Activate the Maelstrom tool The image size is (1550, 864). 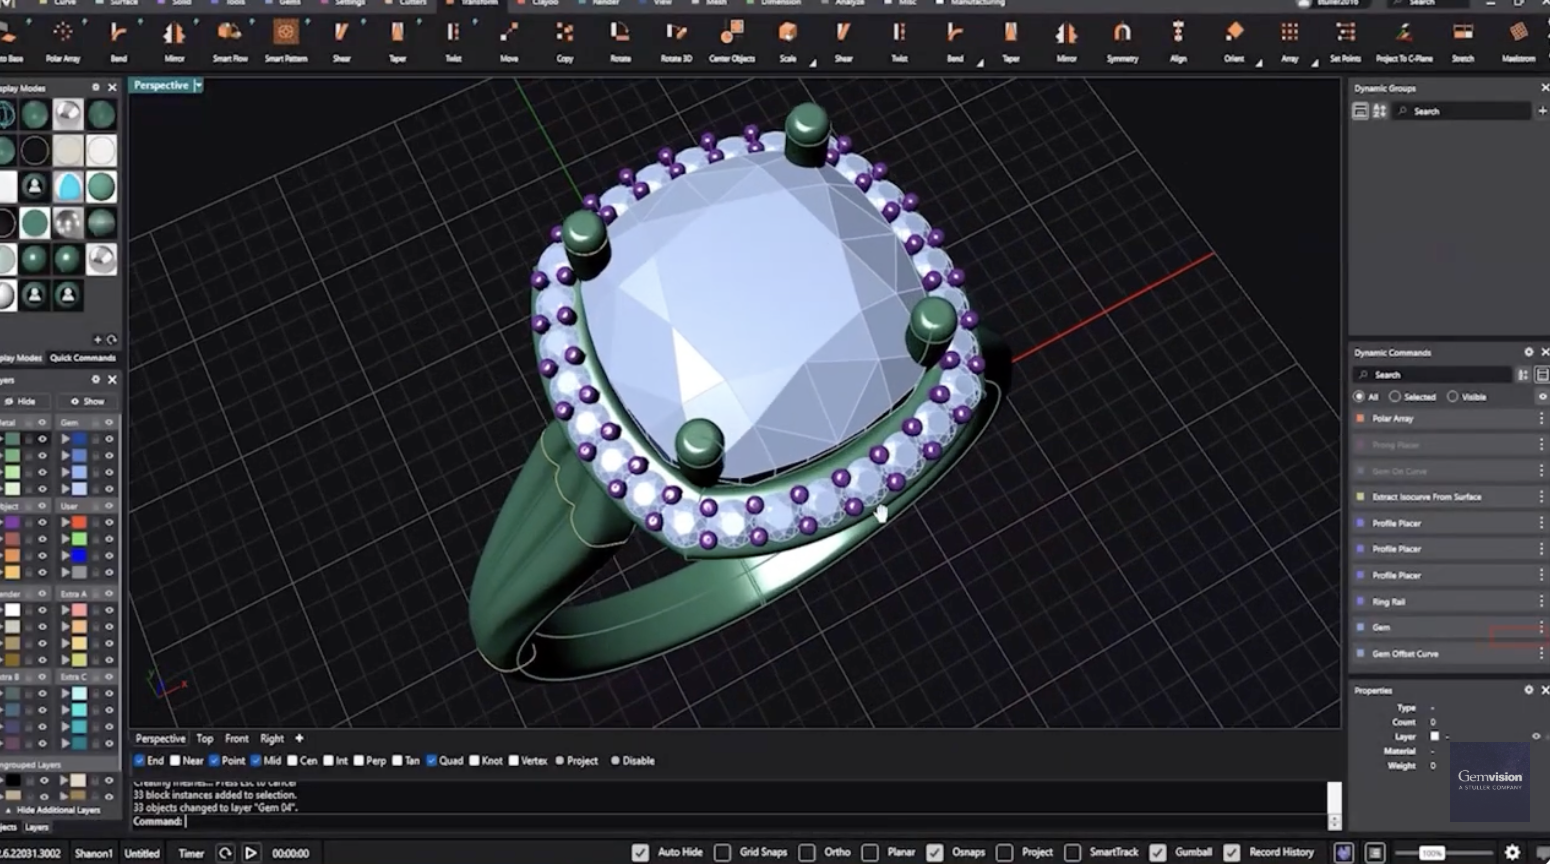pos(1518,41)
